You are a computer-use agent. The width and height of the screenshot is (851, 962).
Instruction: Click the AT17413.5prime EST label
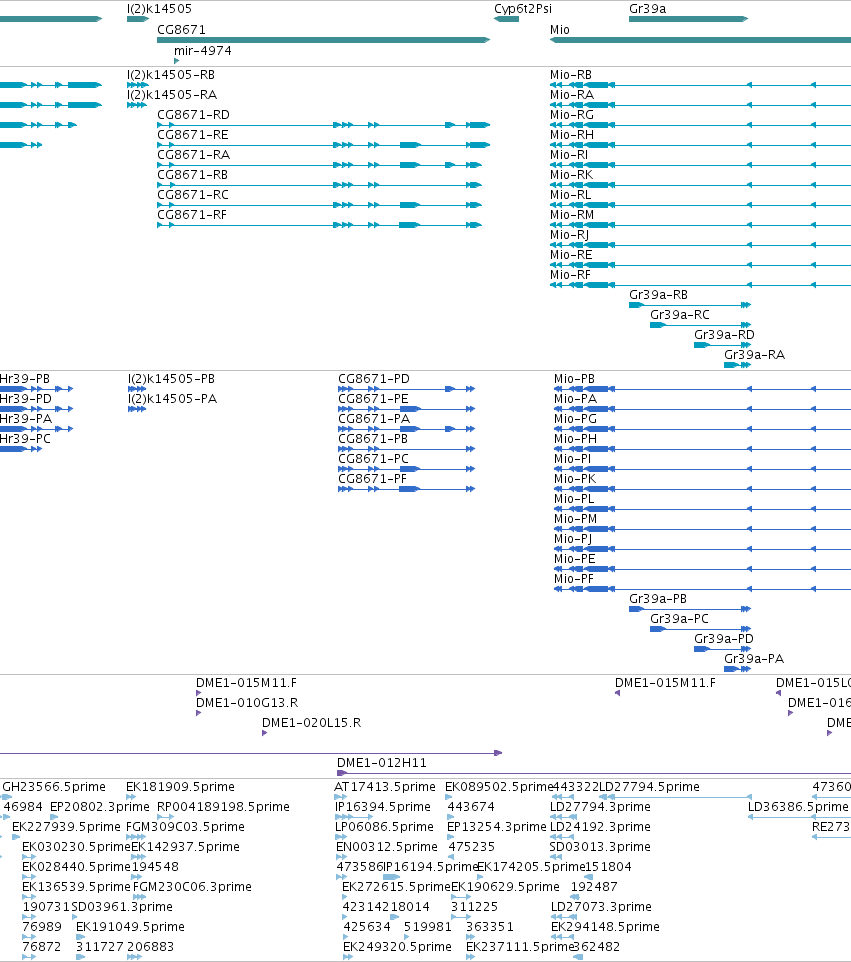tap(385, 787)
